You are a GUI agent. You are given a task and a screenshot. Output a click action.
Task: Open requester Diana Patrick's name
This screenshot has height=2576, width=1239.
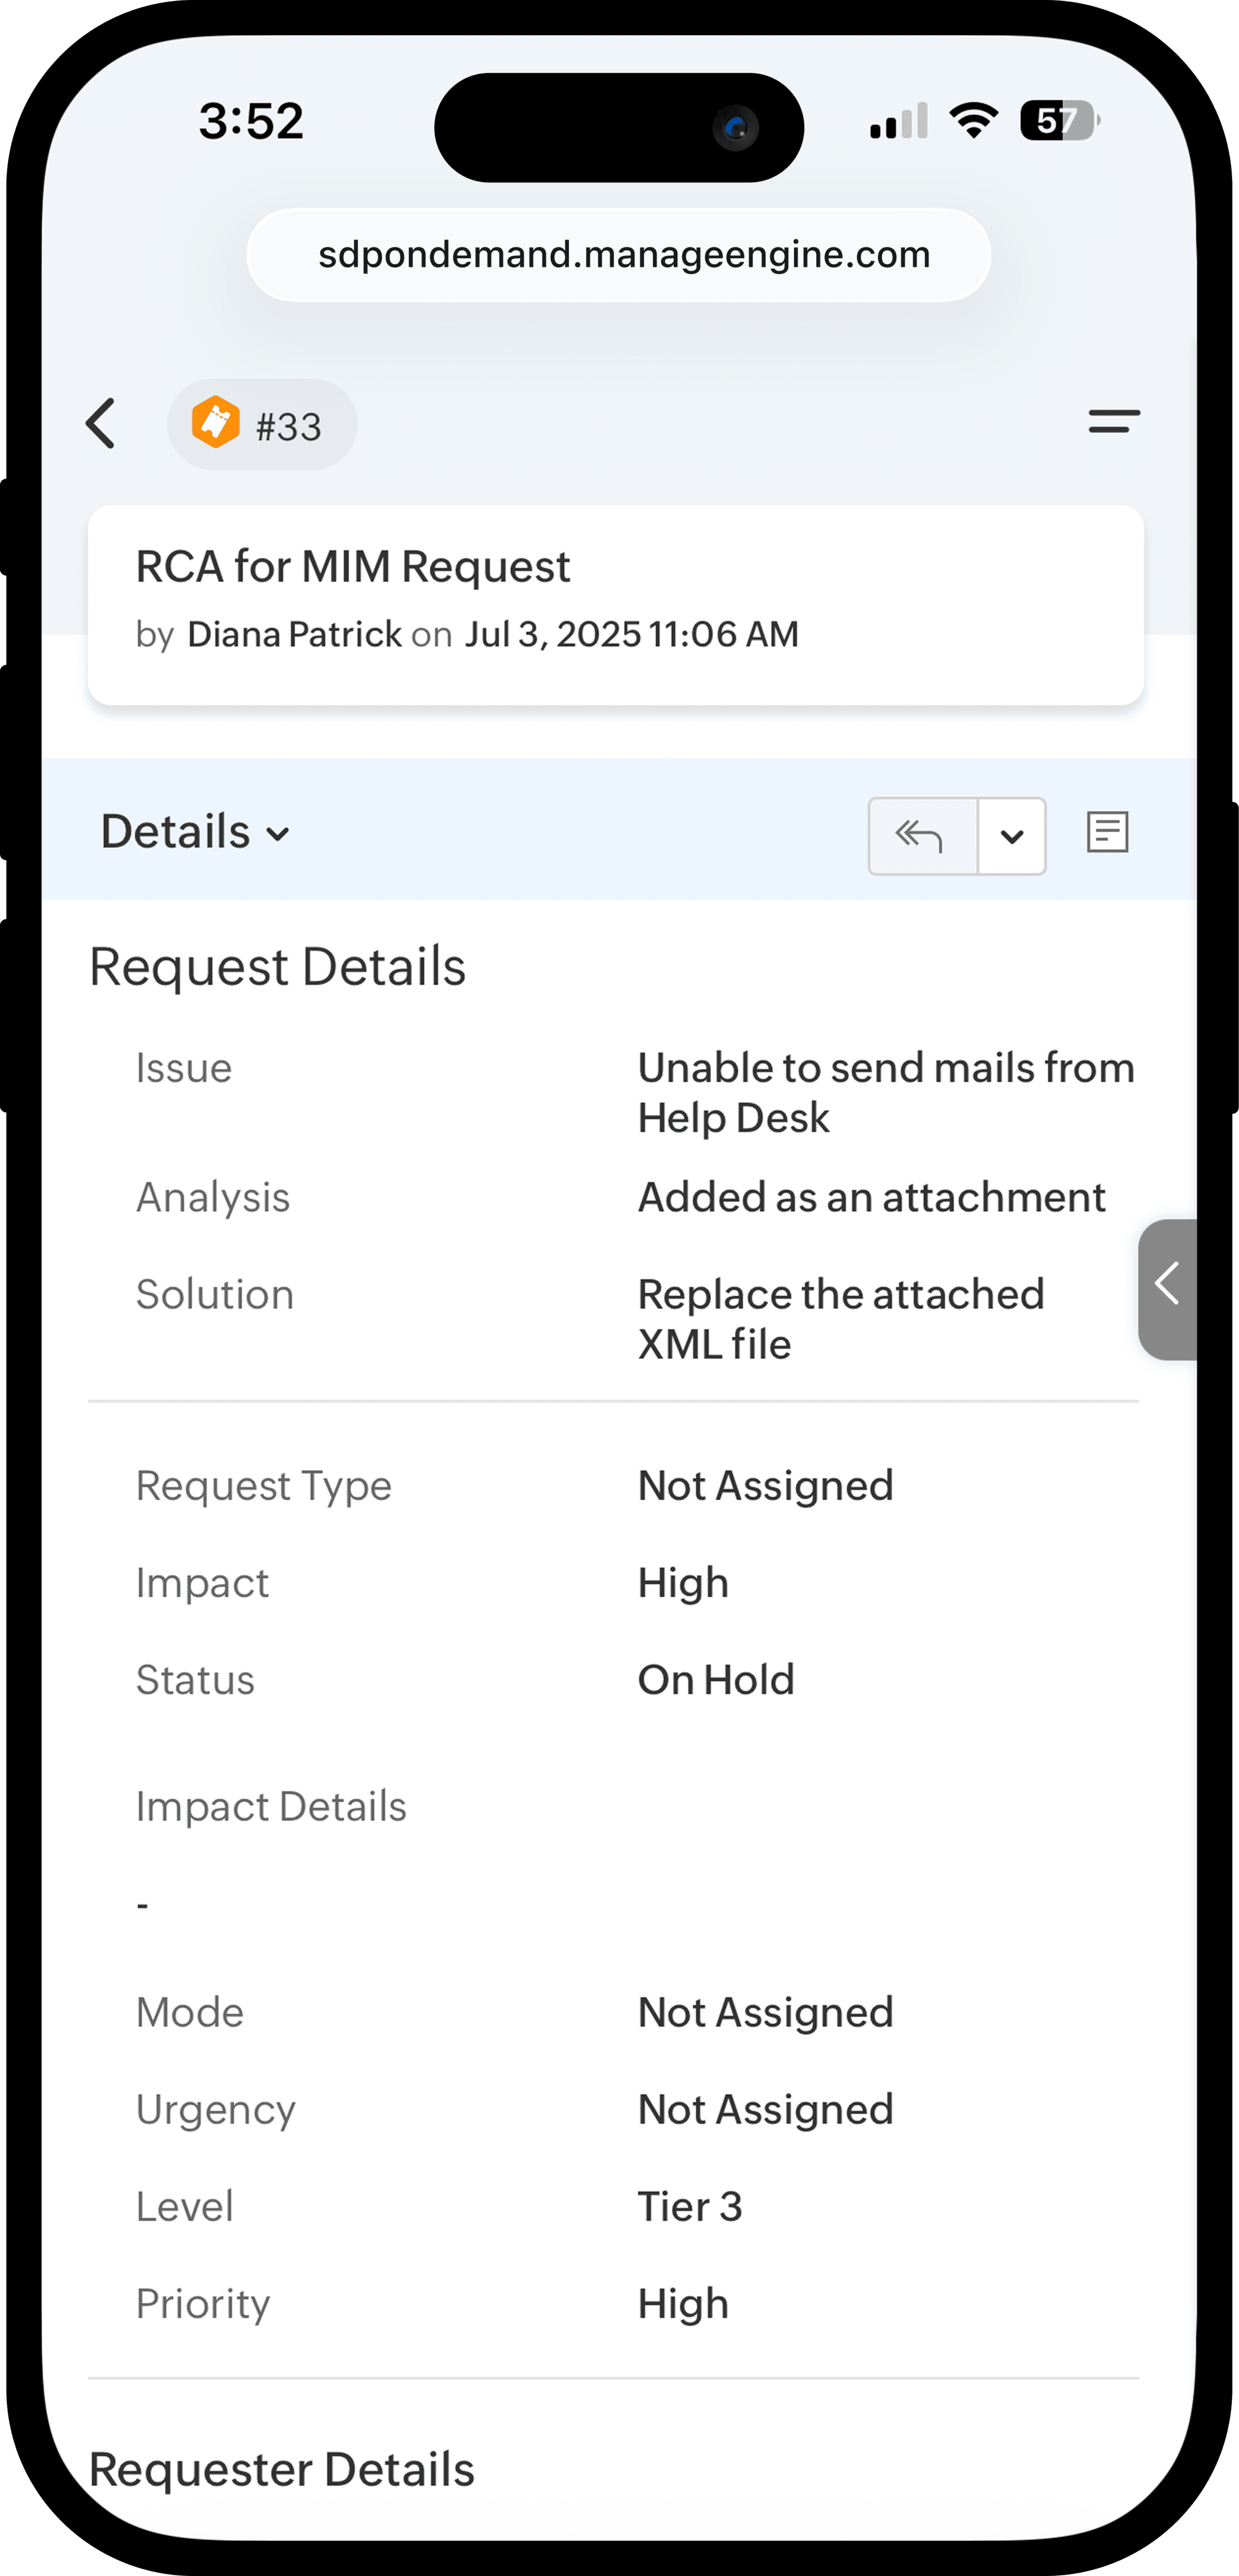[x=294, y=634]
